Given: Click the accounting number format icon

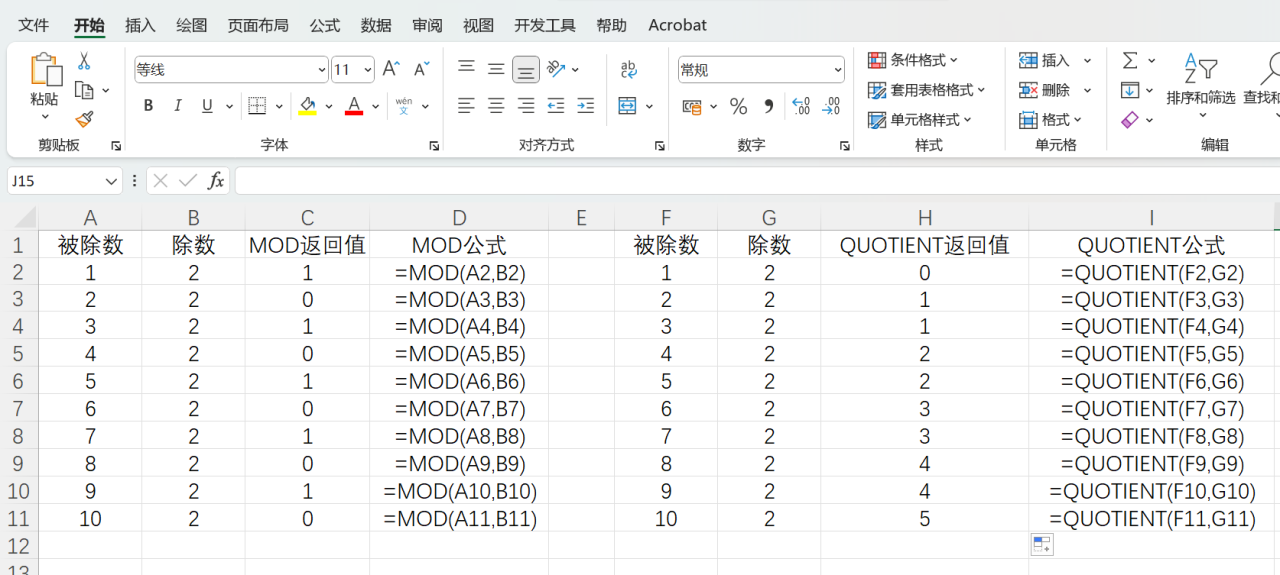Looking at the screenshot, I should click(692, 106).
